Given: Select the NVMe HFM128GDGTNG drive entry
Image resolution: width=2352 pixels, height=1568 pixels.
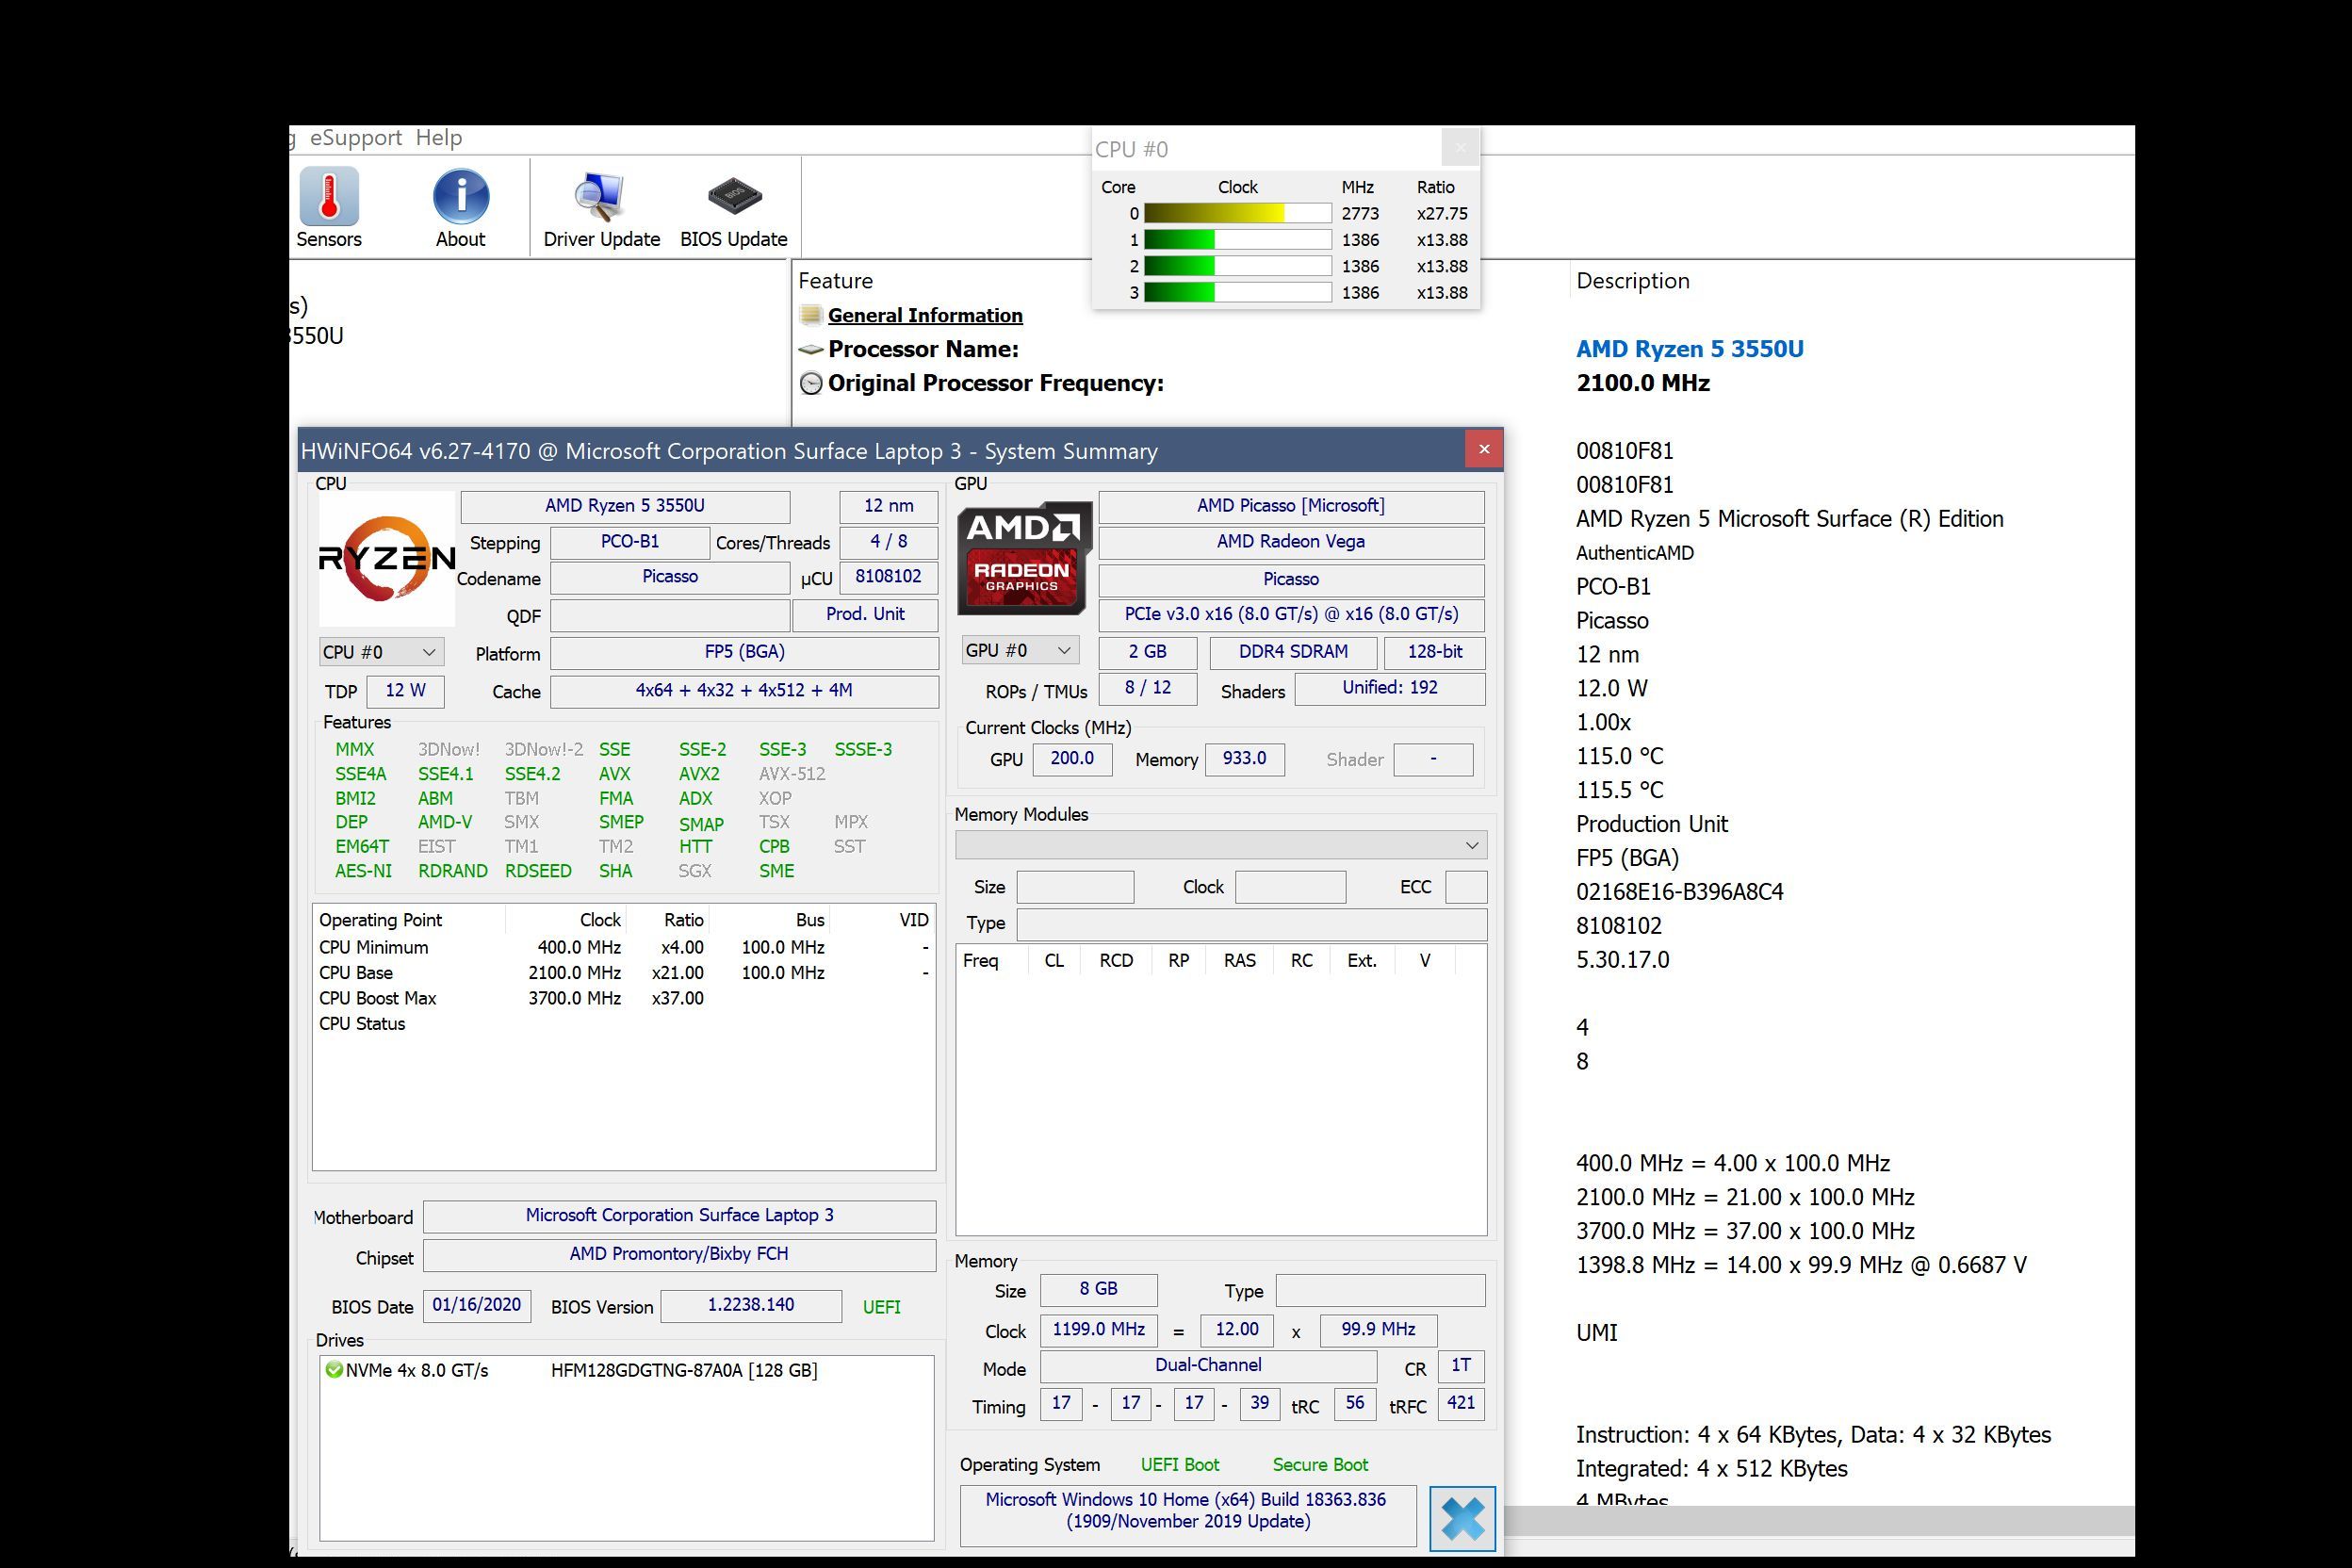Looking at the screenshot, I should point(683,1370).
